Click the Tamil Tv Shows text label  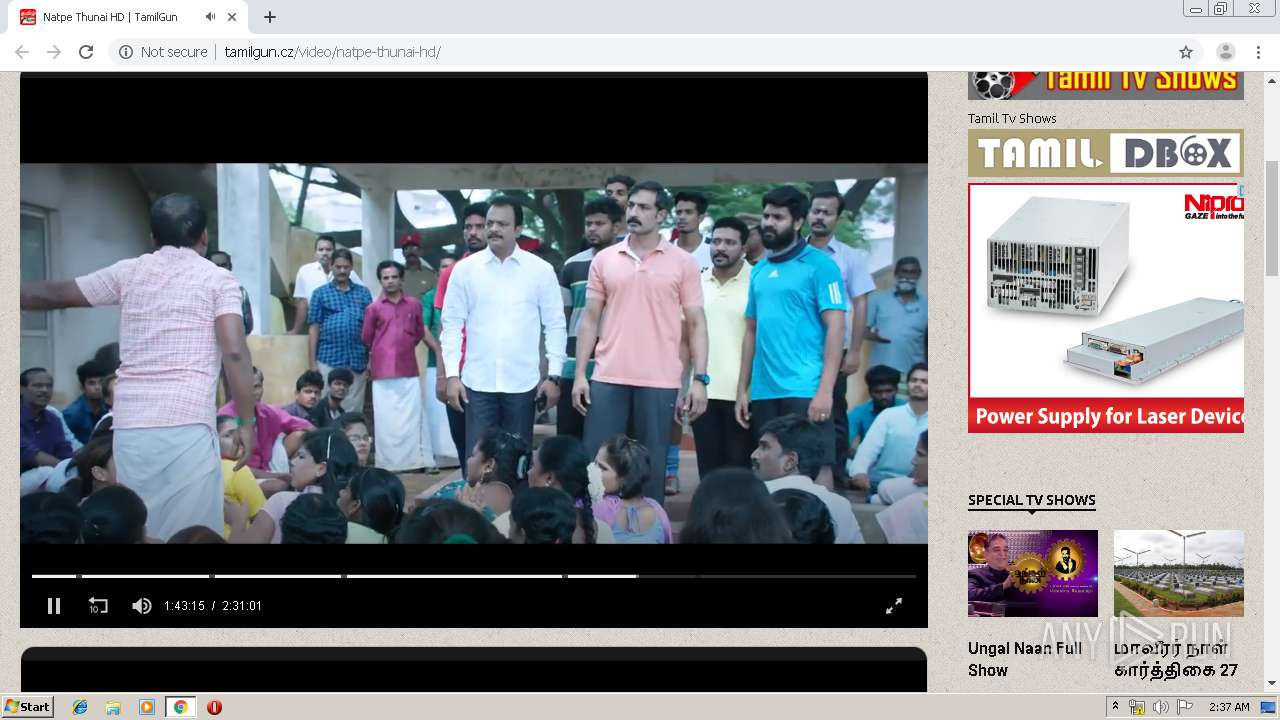1012,118
